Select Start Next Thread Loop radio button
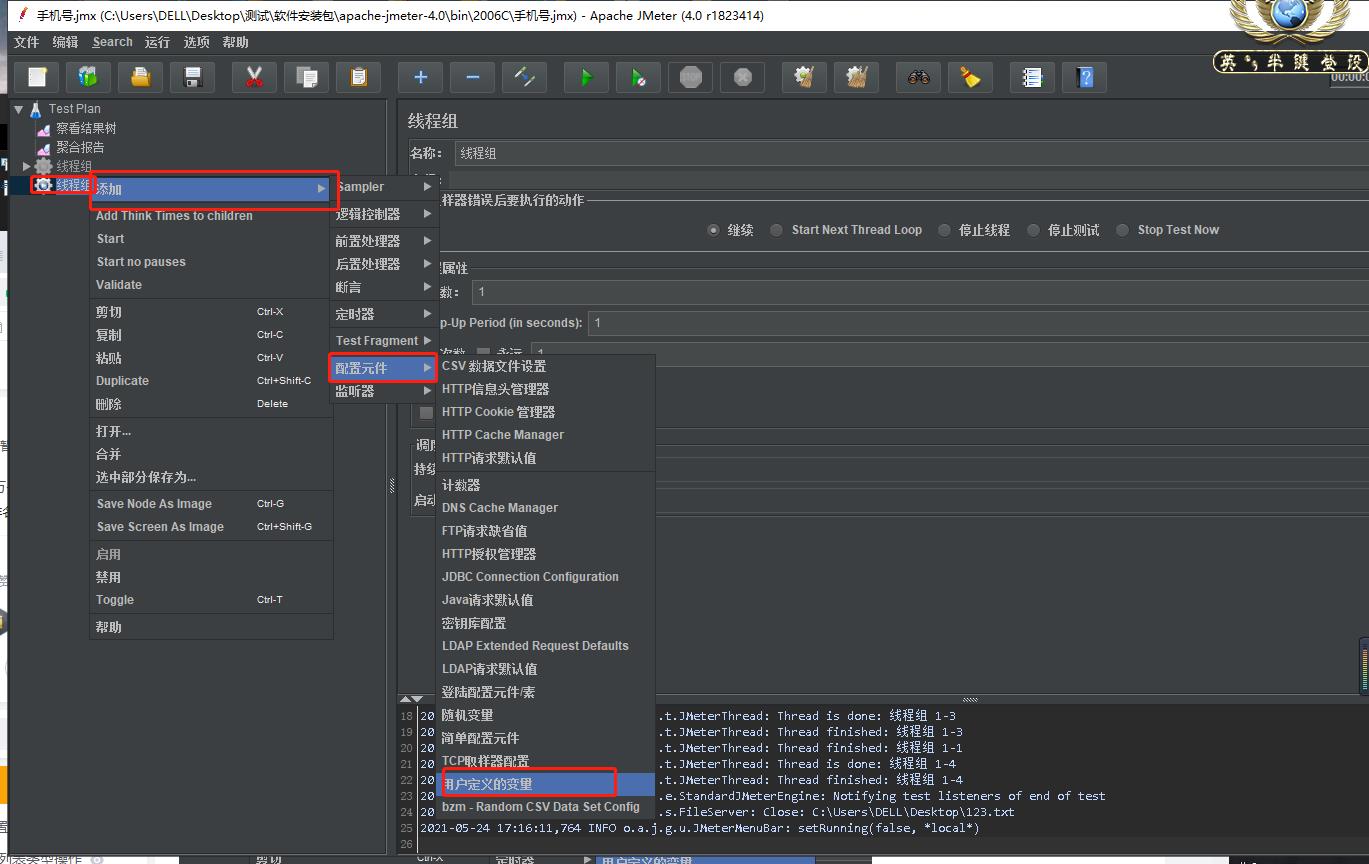1369x864 pixels. click(x=776, y=230)
